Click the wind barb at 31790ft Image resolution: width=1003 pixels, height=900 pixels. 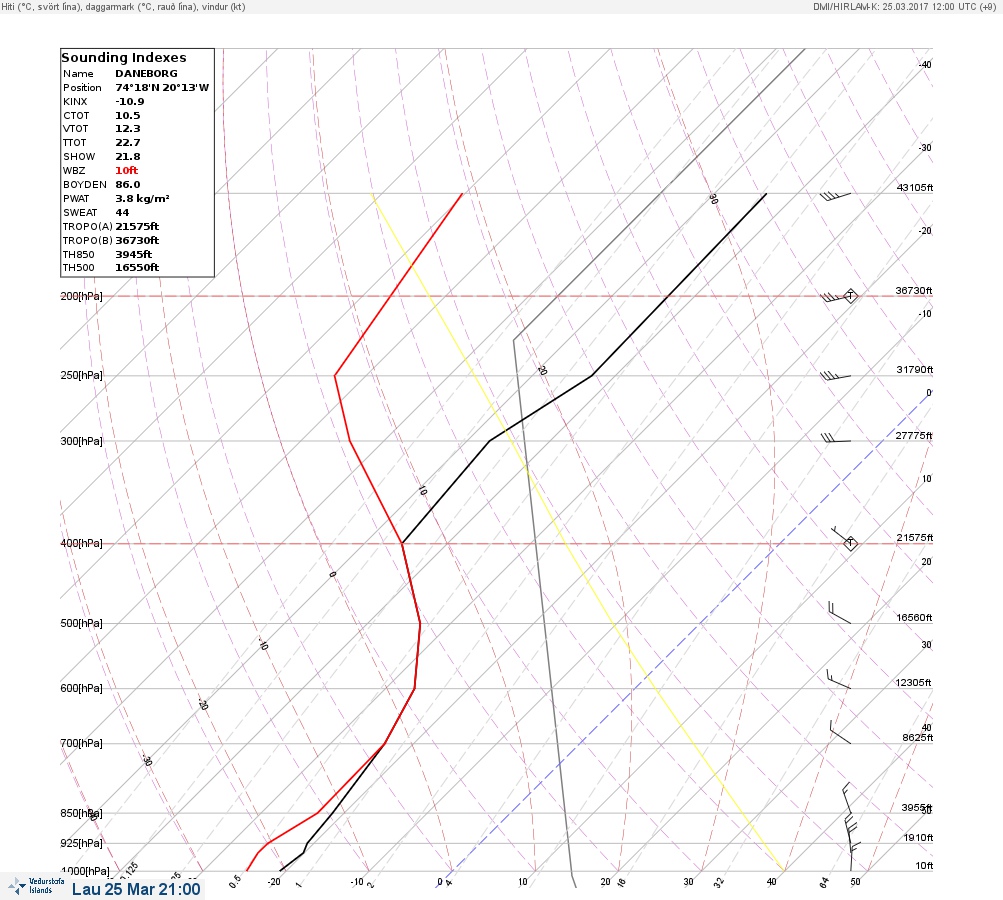point(835,375)
